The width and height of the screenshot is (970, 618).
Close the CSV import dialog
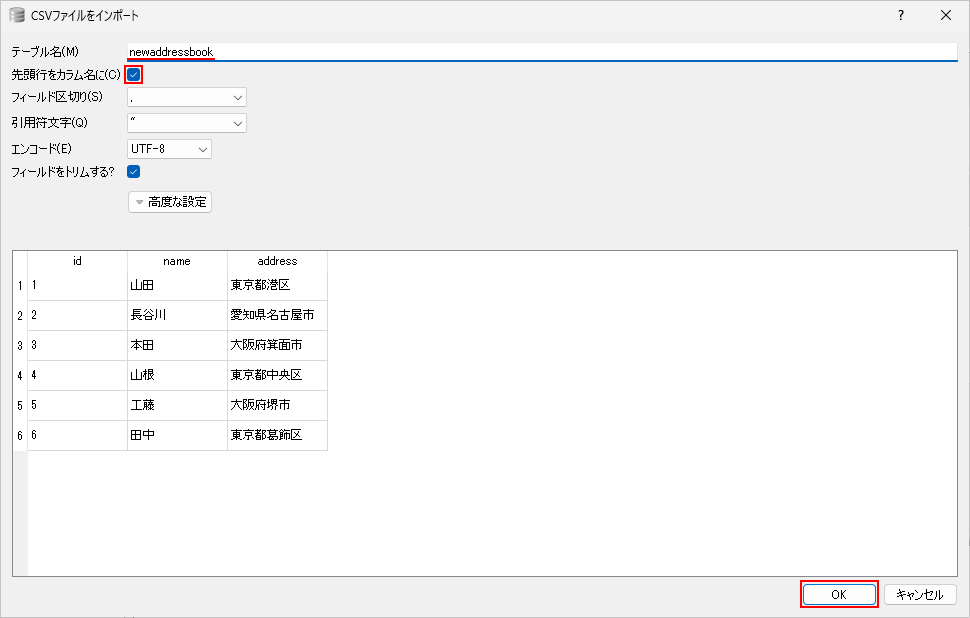[946, 15]
